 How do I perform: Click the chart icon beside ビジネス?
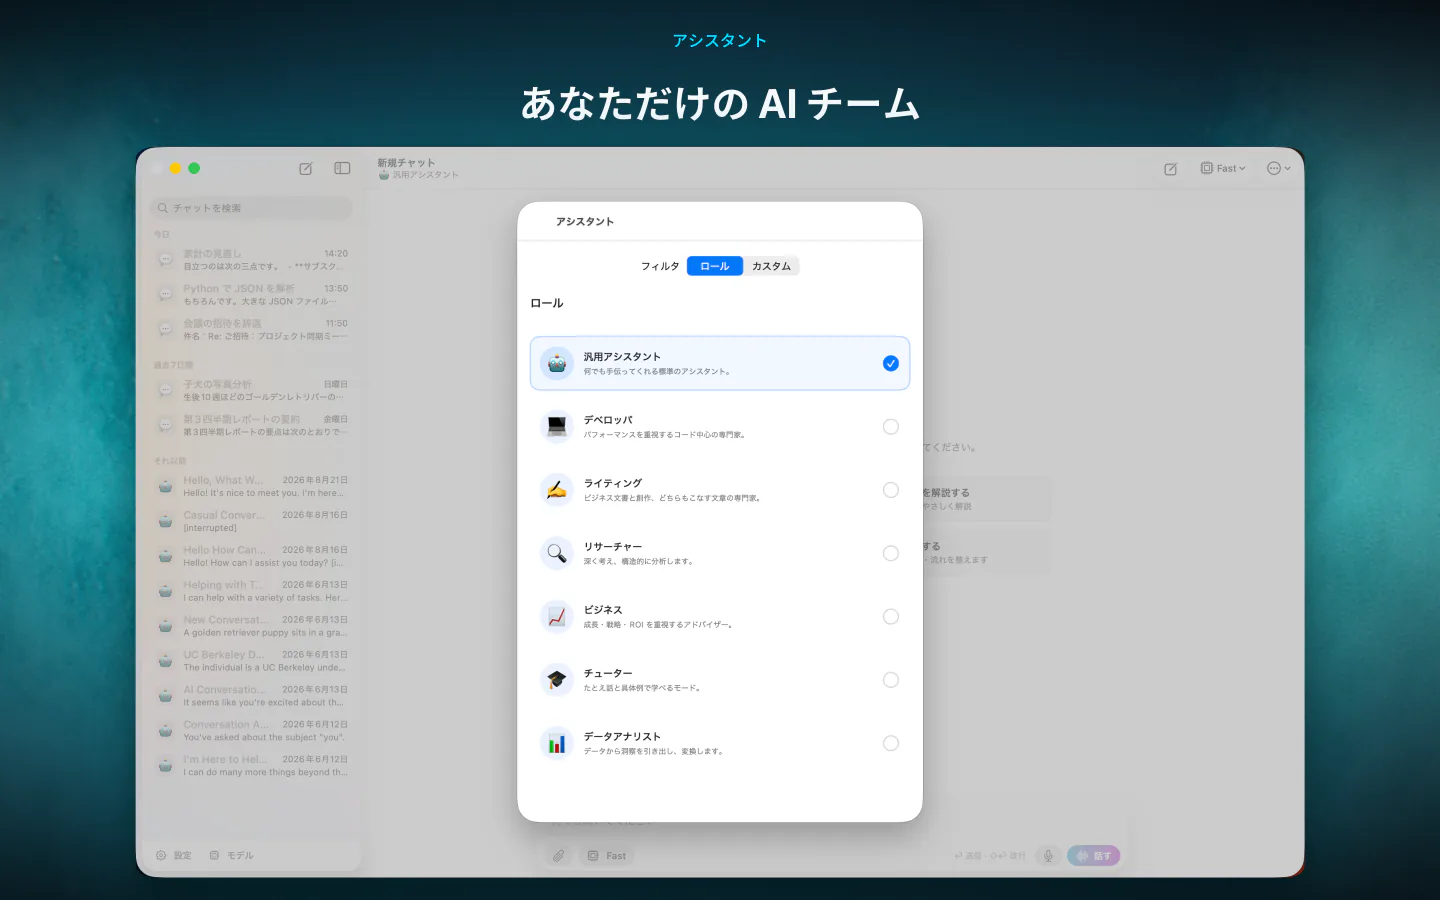pyautogui.click(x=557, y=617)
